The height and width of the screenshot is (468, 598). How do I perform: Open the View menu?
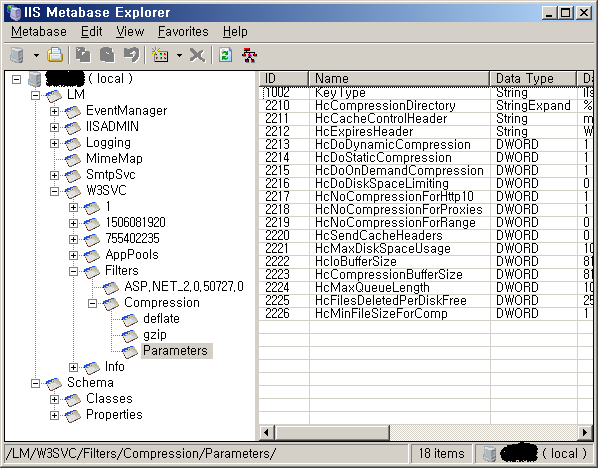pyautogui.click(x=130, y=32)
